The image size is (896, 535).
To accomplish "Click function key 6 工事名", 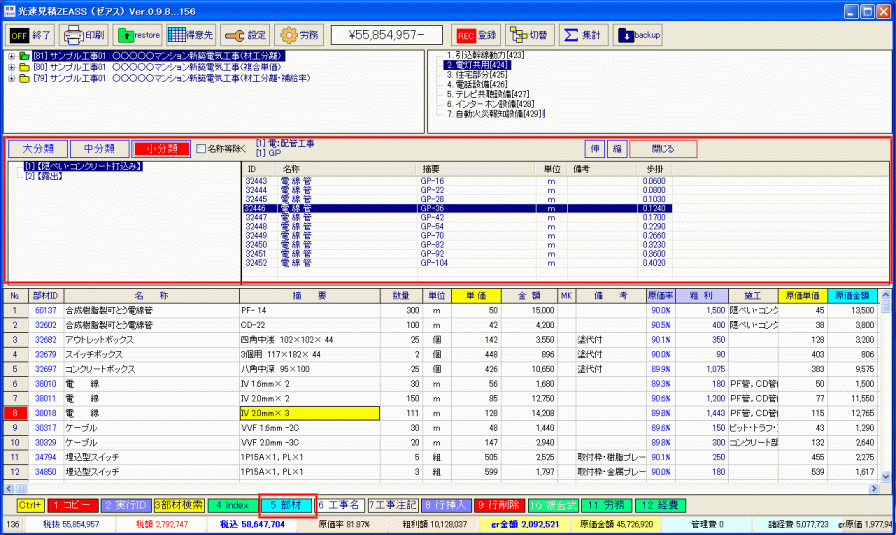I will [339, 505].
